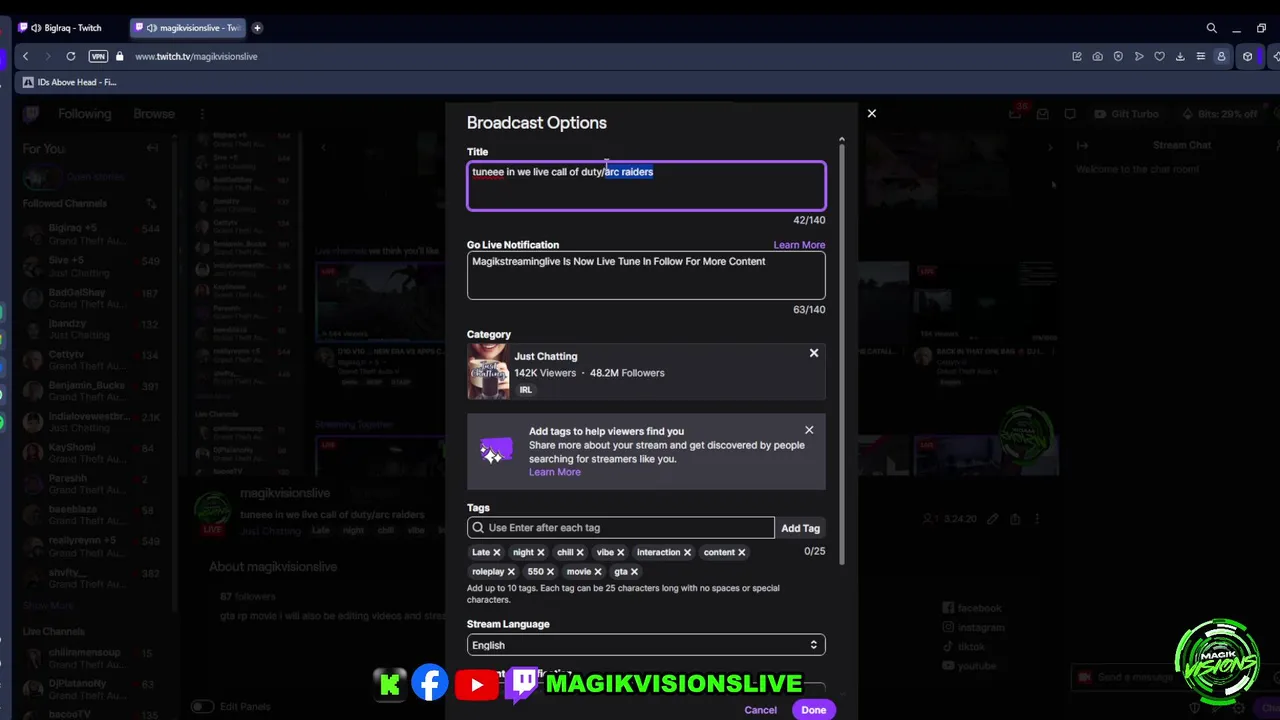Viewport: 1280px width, 720px height.
Task: Dismiss the add tags tip banner
Action: [x=809, y=430]
